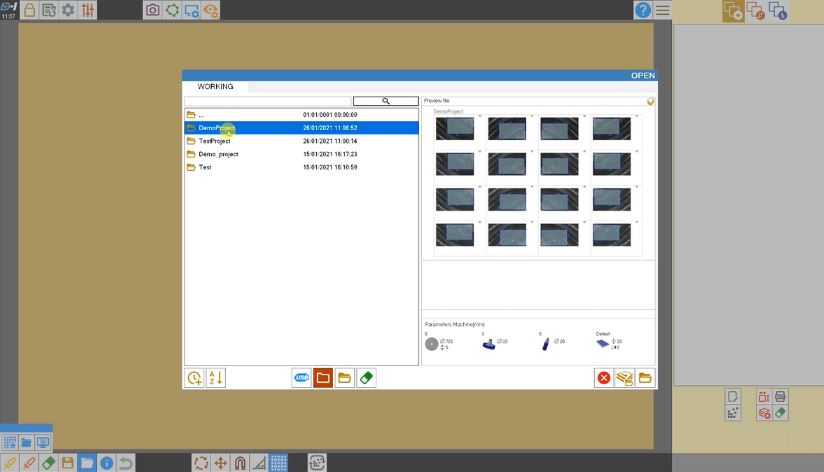Click the purple camera icon
This screenshot has height=472, width=824.
pyautogui.click(x=152, y=10)
